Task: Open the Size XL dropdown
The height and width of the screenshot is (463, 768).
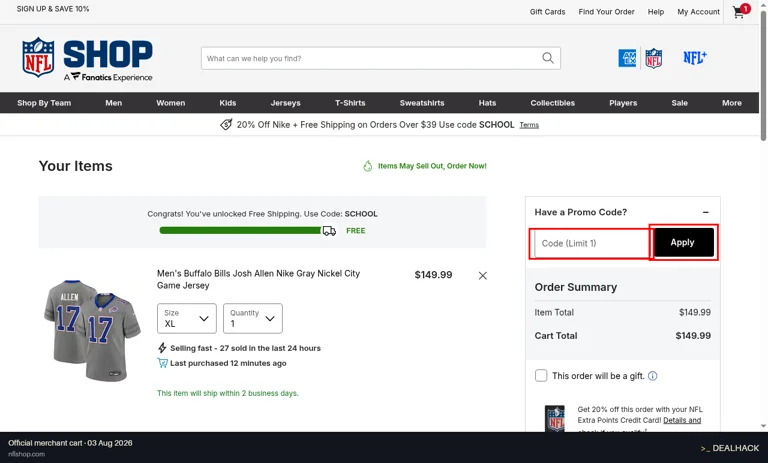Action: (187, 318)
